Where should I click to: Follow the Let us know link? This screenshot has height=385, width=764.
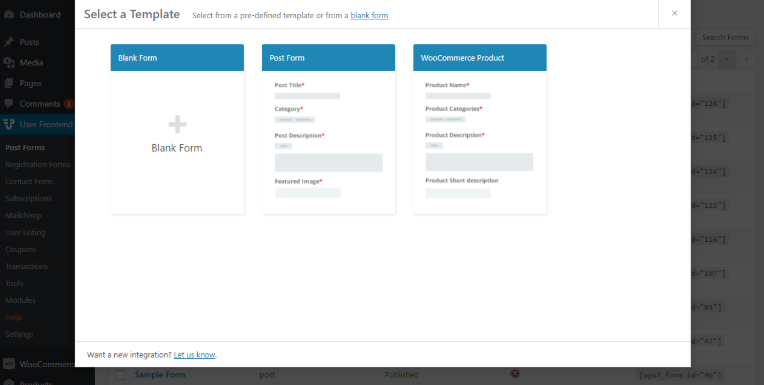coord(194,355)
